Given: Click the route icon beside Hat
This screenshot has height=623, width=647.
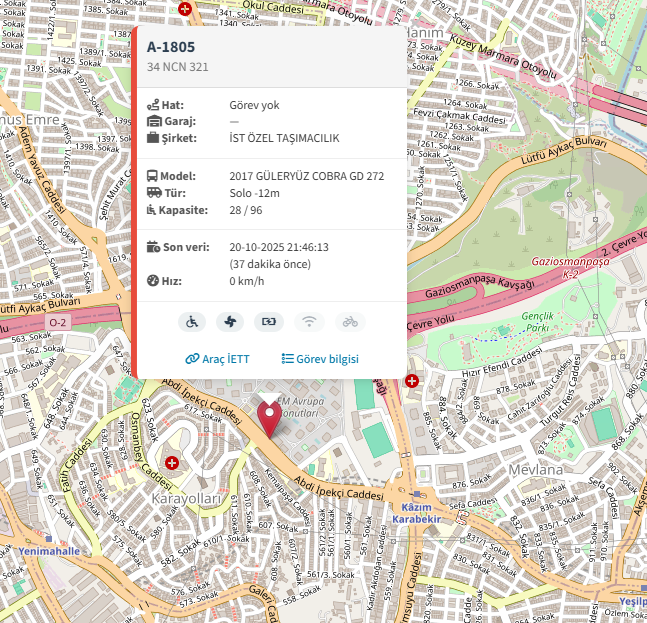Looking at the screenshot, I should pyautogui.click(x=153, y=105).
